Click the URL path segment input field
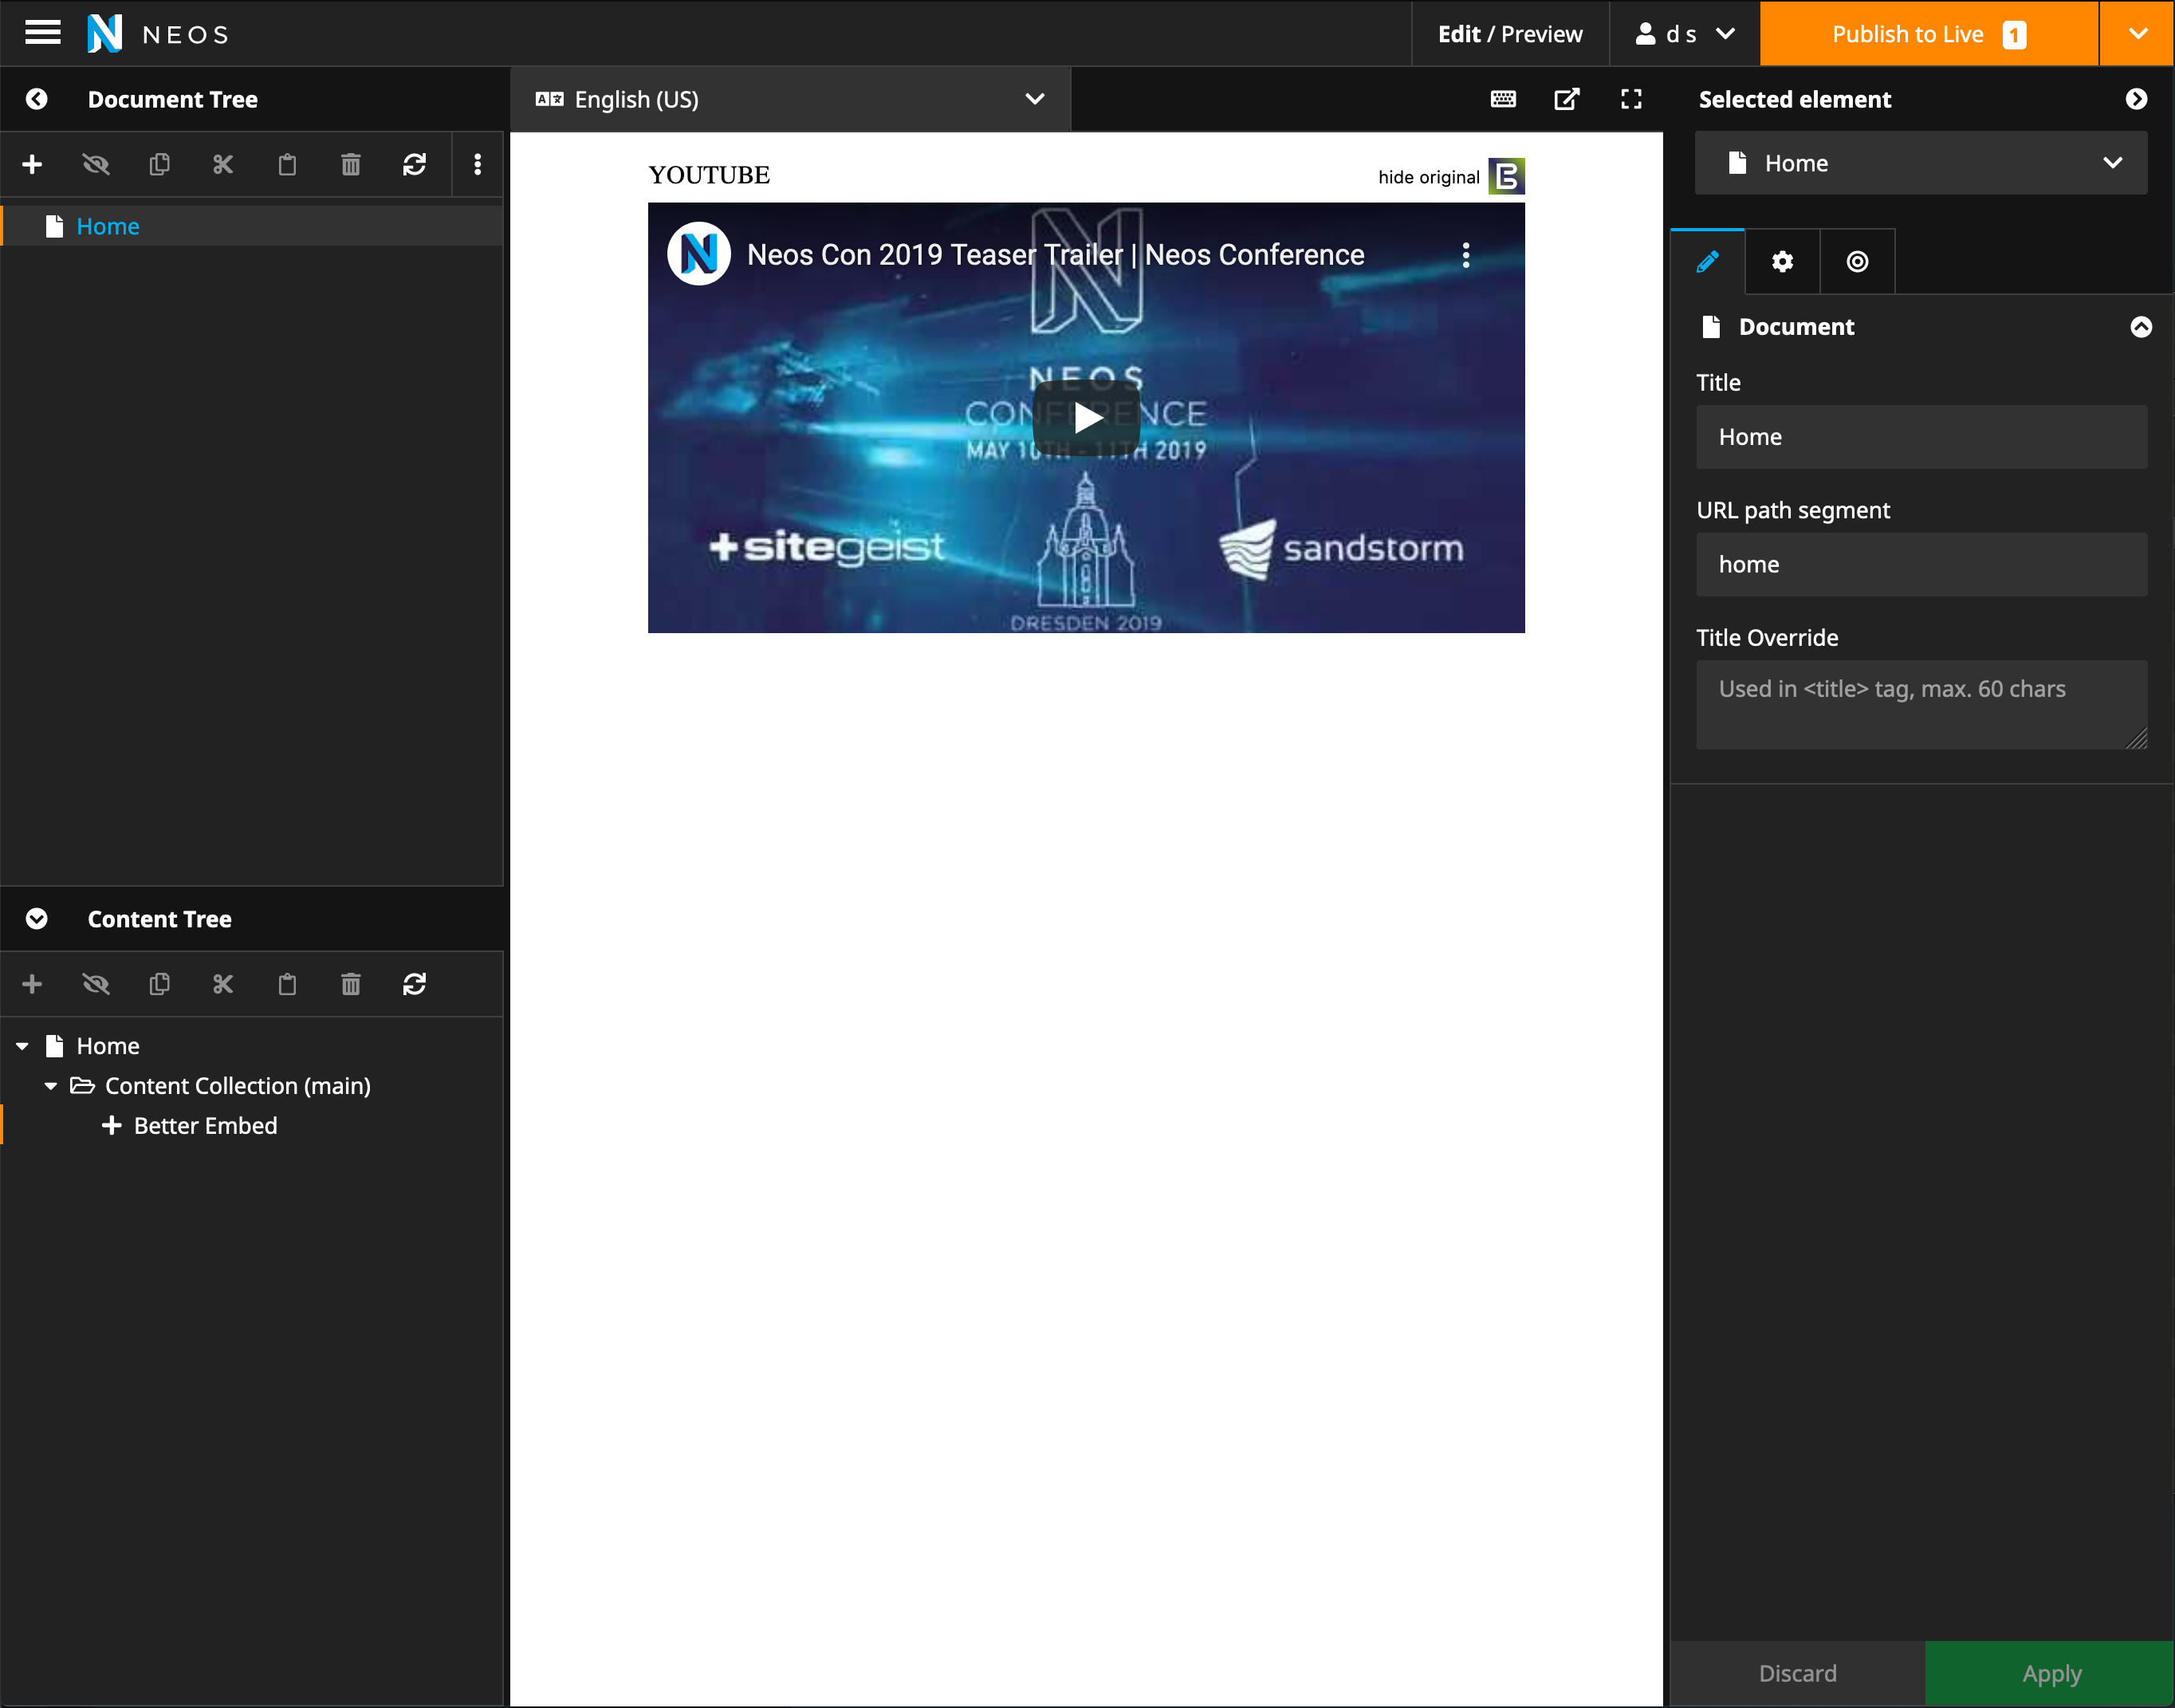The image size is (2175, 1708). [1920, 564]
